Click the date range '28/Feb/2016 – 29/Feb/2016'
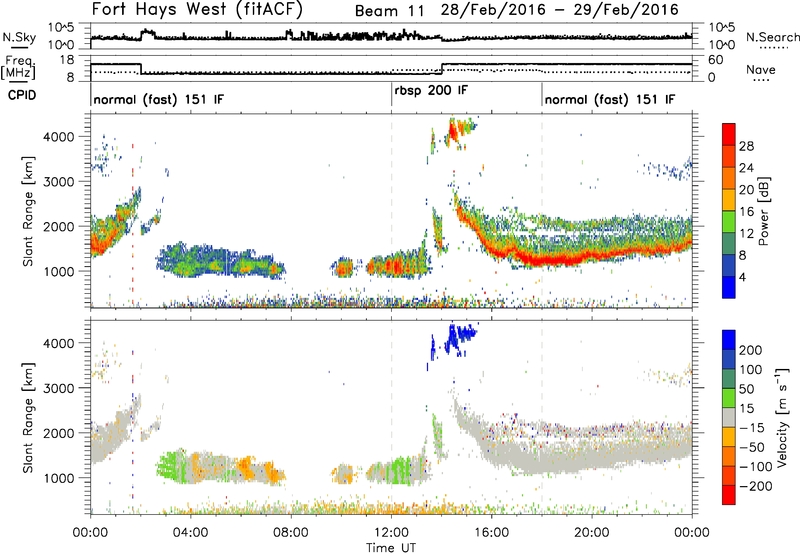This screenshot has width=800, height=554. [560, 10]
